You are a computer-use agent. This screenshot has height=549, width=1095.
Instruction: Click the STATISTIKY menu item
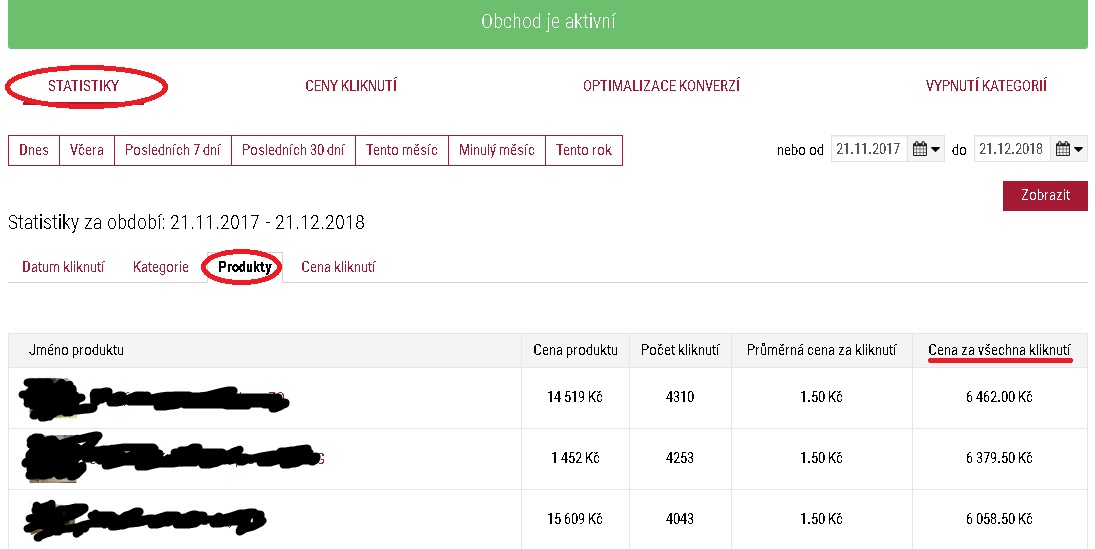click(x=84, y=86)
